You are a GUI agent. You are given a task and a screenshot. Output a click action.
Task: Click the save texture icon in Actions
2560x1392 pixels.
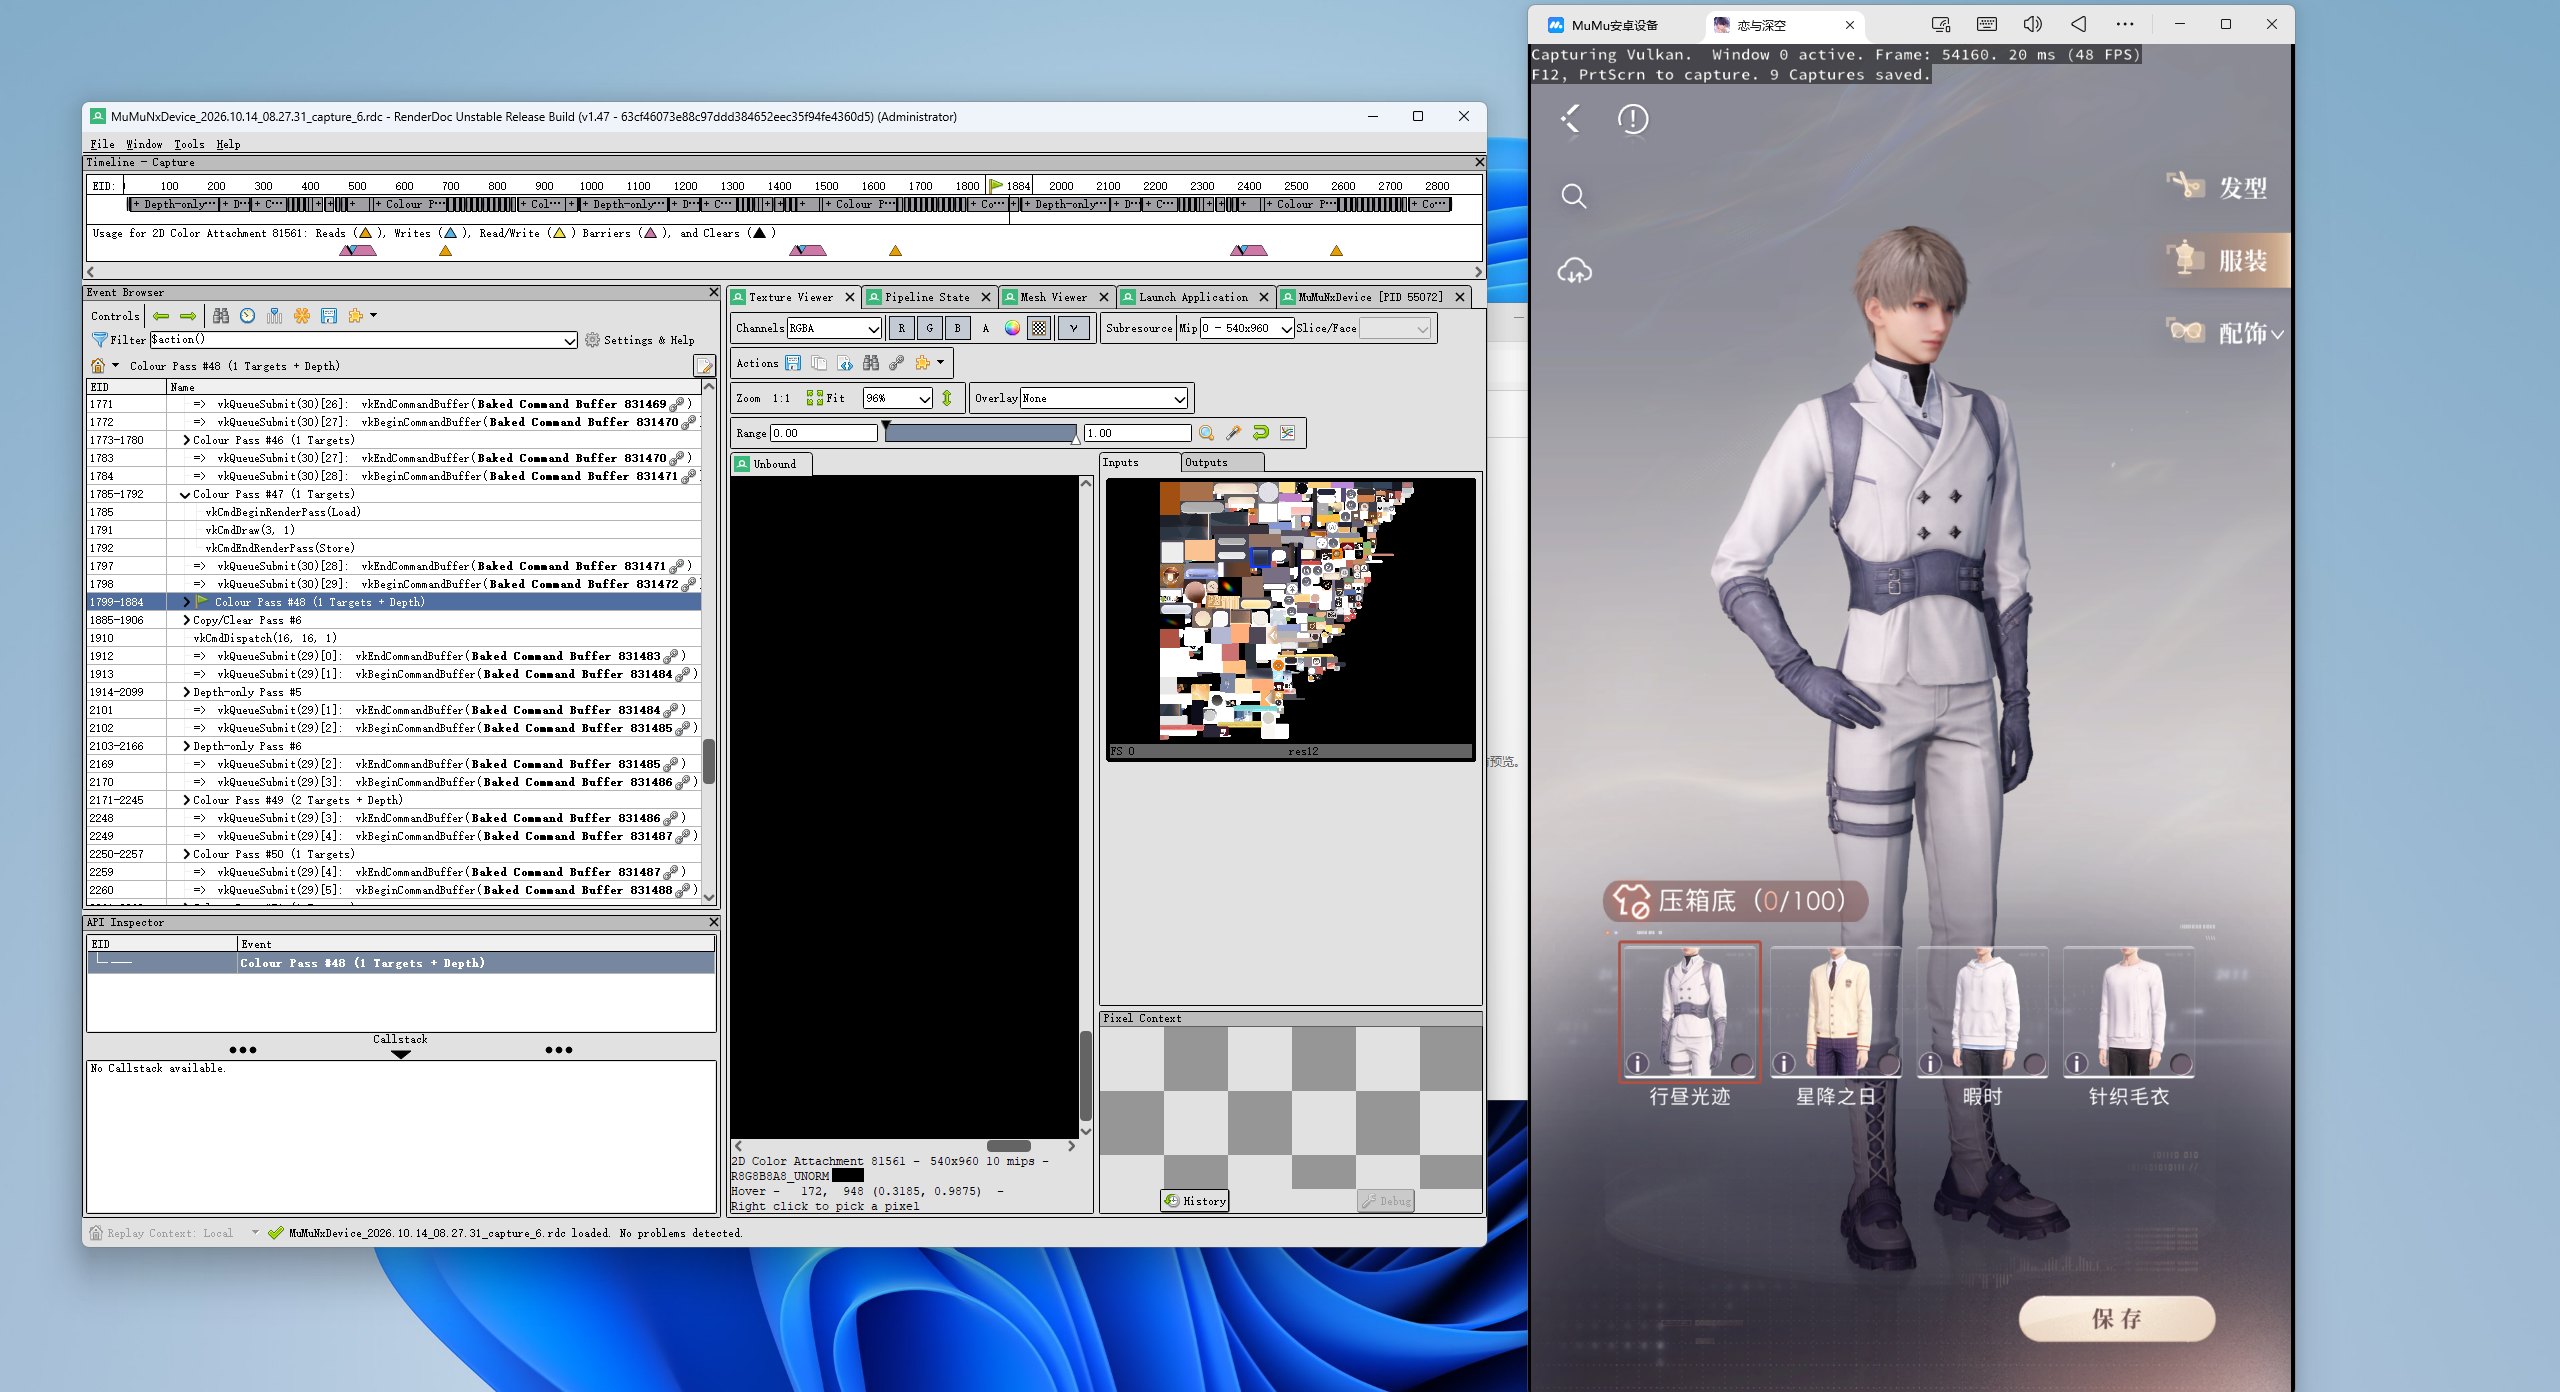(x=793, y=363)
